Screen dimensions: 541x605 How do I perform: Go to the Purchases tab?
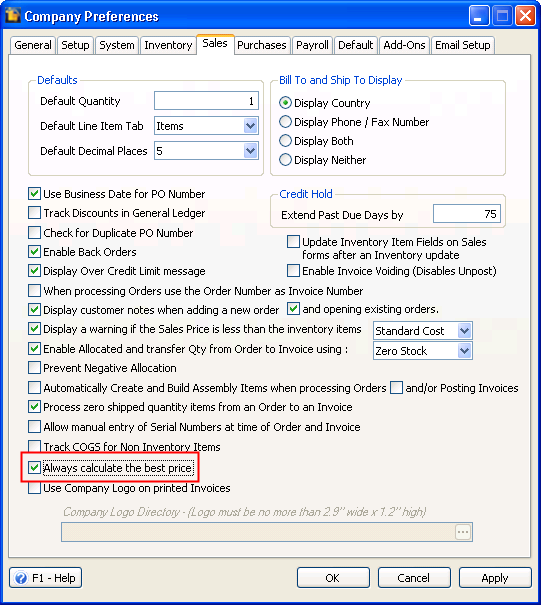[262, 45]
